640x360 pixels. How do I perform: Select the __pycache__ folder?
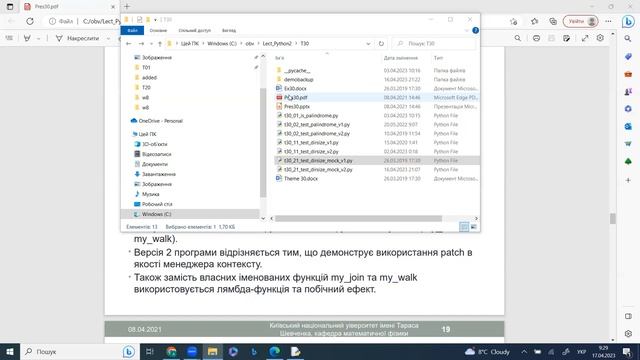[x=297, y=71]
